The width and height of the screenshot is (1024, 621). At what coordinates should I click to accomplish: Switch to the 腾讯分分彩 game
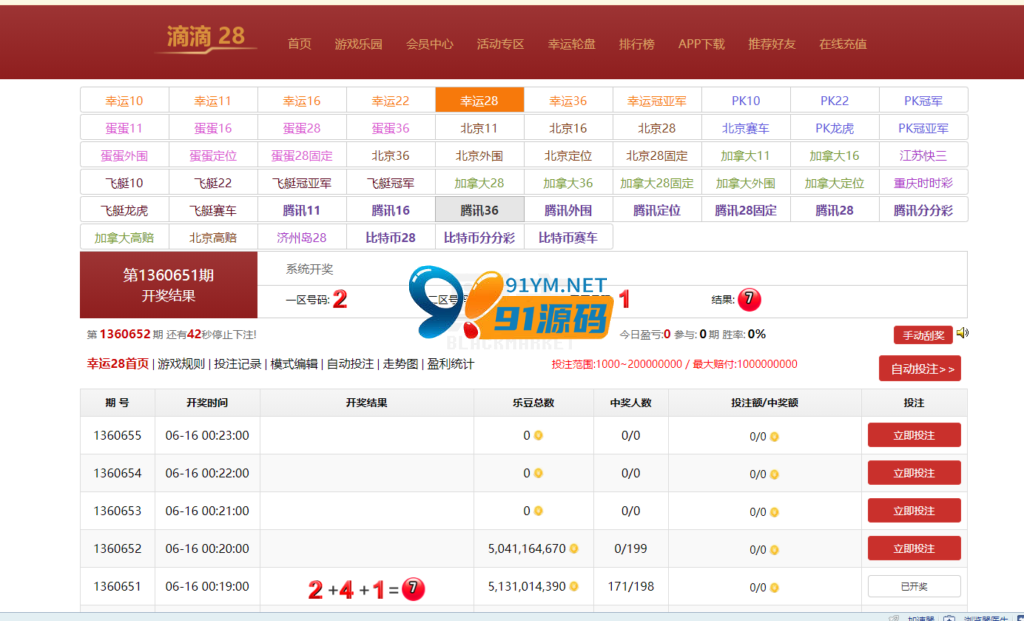click(x=923, y=210)
